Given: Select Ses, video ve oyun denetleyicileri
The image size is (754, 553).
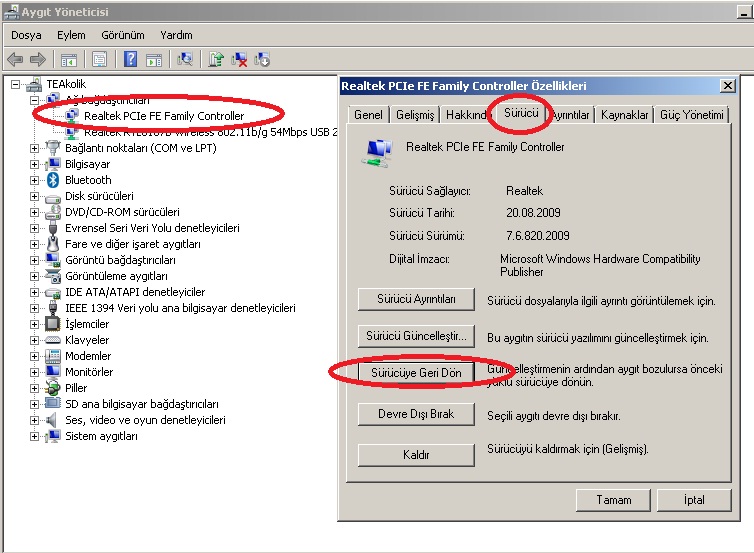Looking at the screenshot, I should point(145,420).
